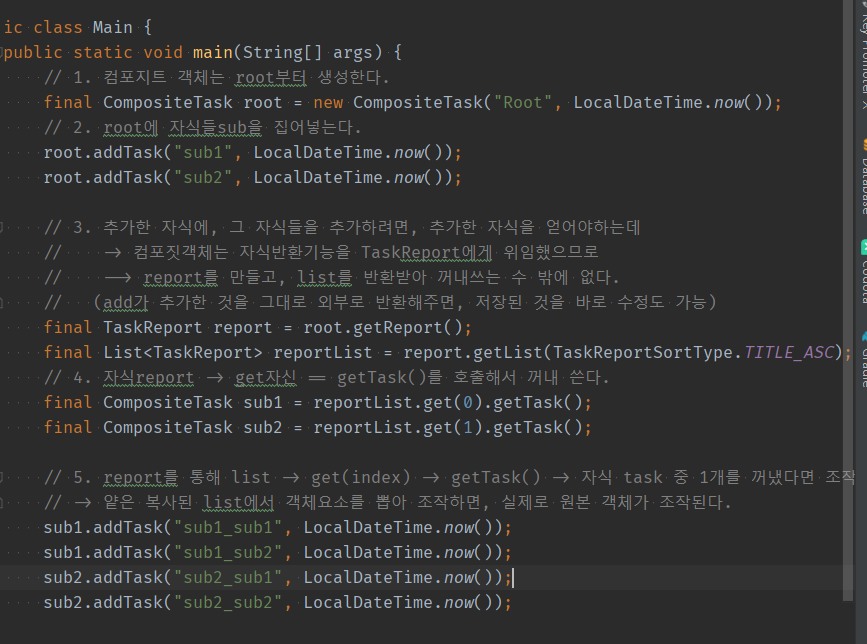Click the "Root" string literal

click(x=523, y=102)
